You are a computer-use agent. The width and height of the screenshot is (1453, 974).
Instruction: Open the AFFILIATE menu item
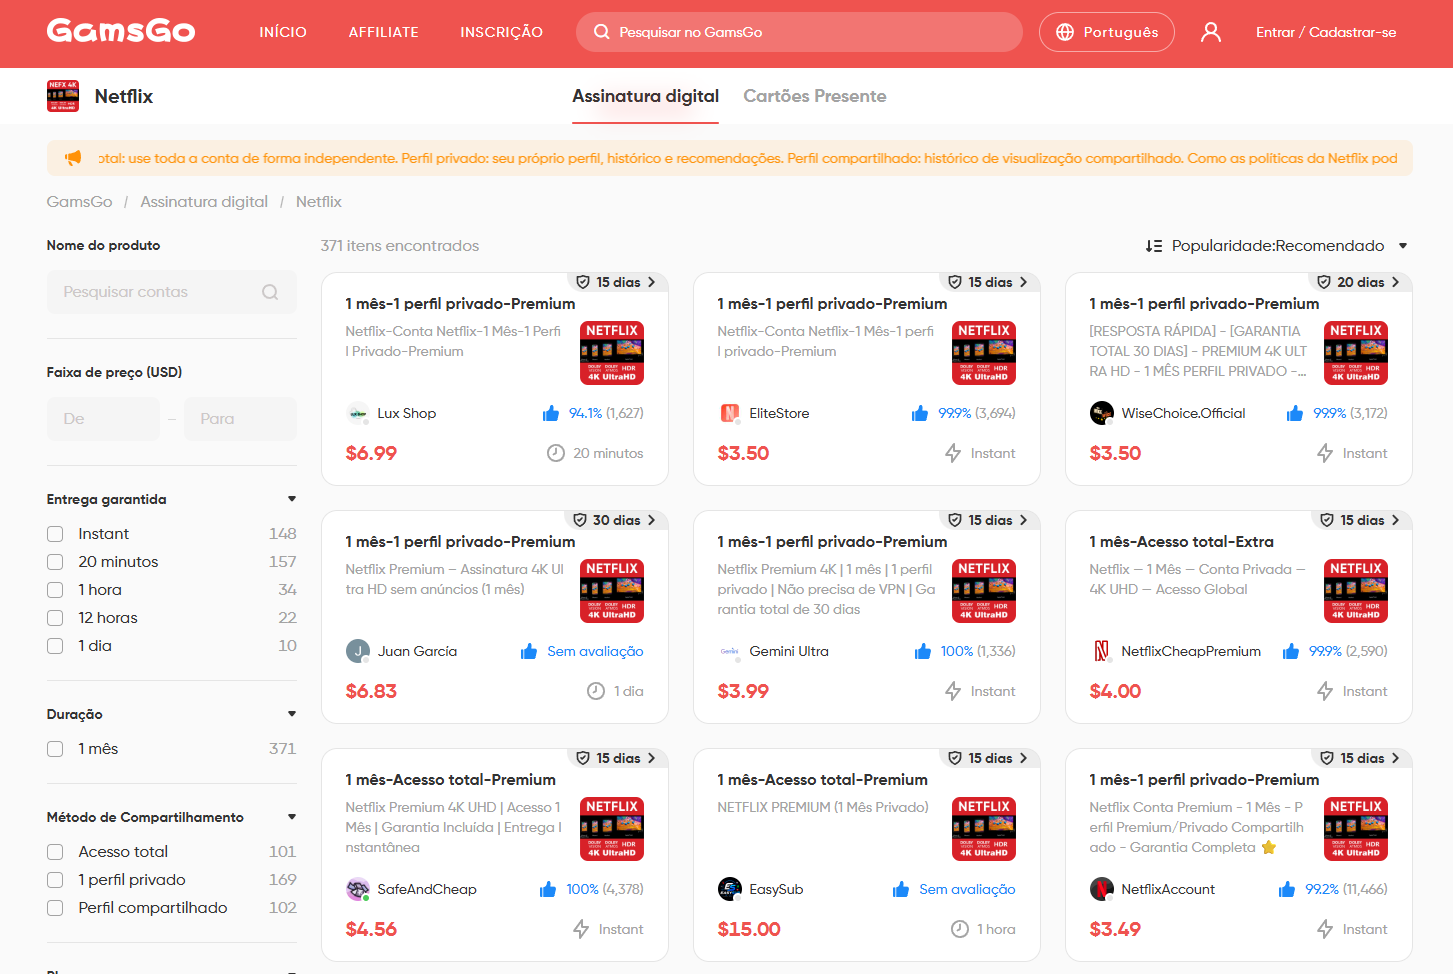point(384,32)
